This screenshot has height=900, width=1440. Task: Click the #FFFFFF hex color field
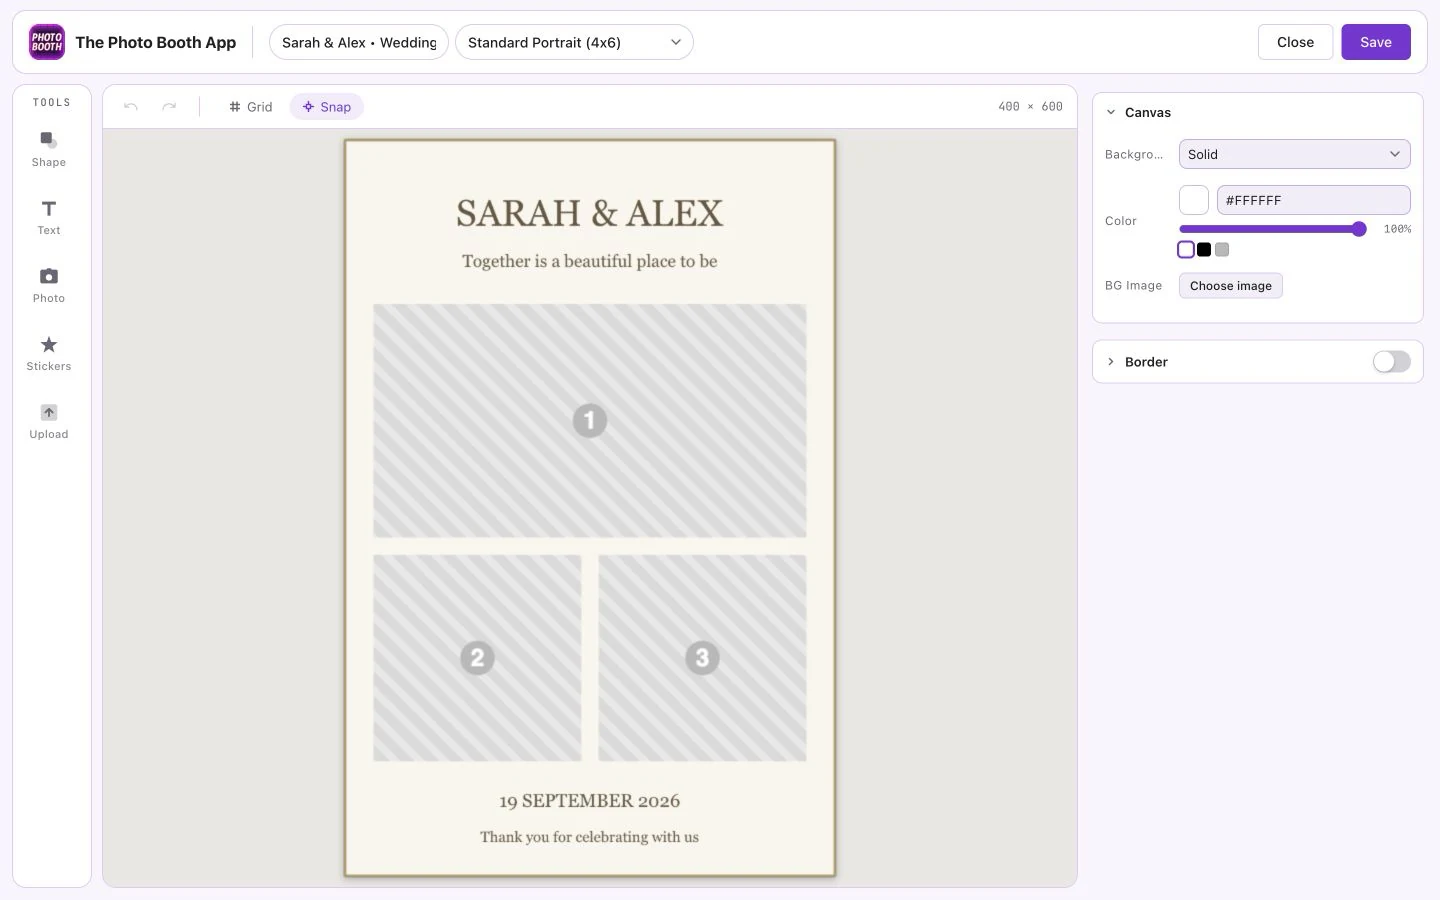[1314, 200]
